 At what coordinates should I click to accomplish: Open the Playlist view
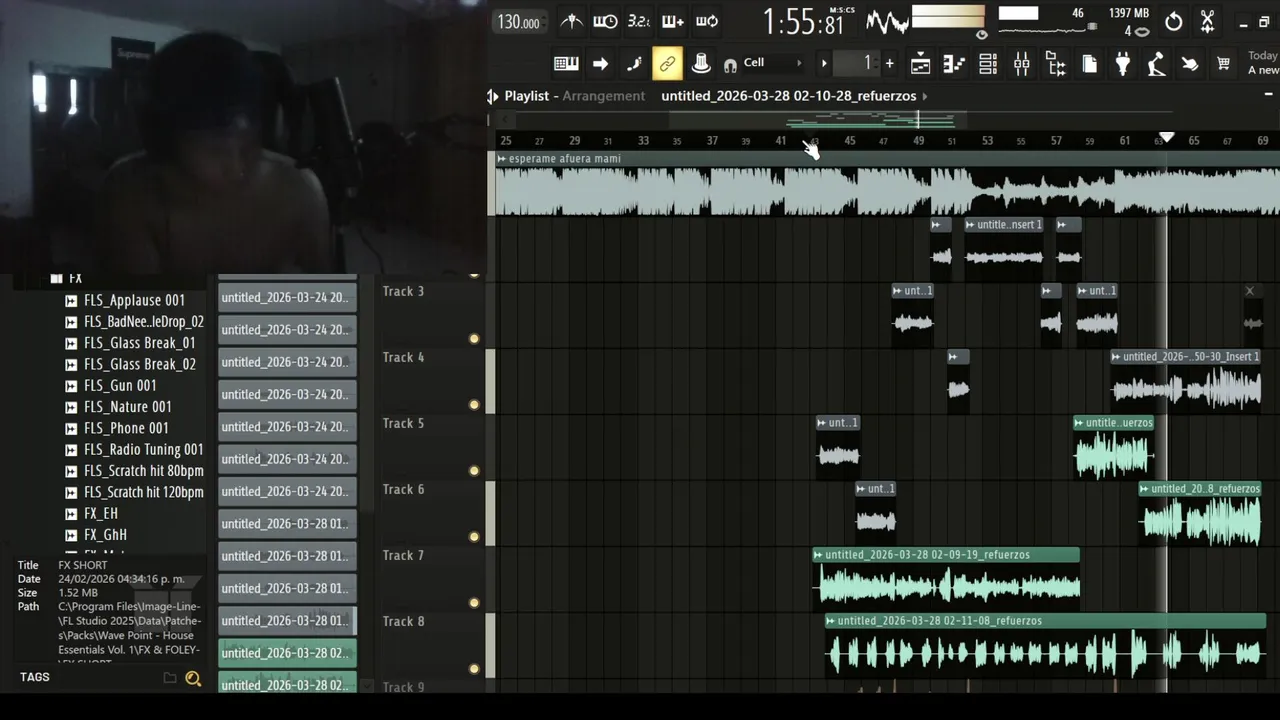920,63
